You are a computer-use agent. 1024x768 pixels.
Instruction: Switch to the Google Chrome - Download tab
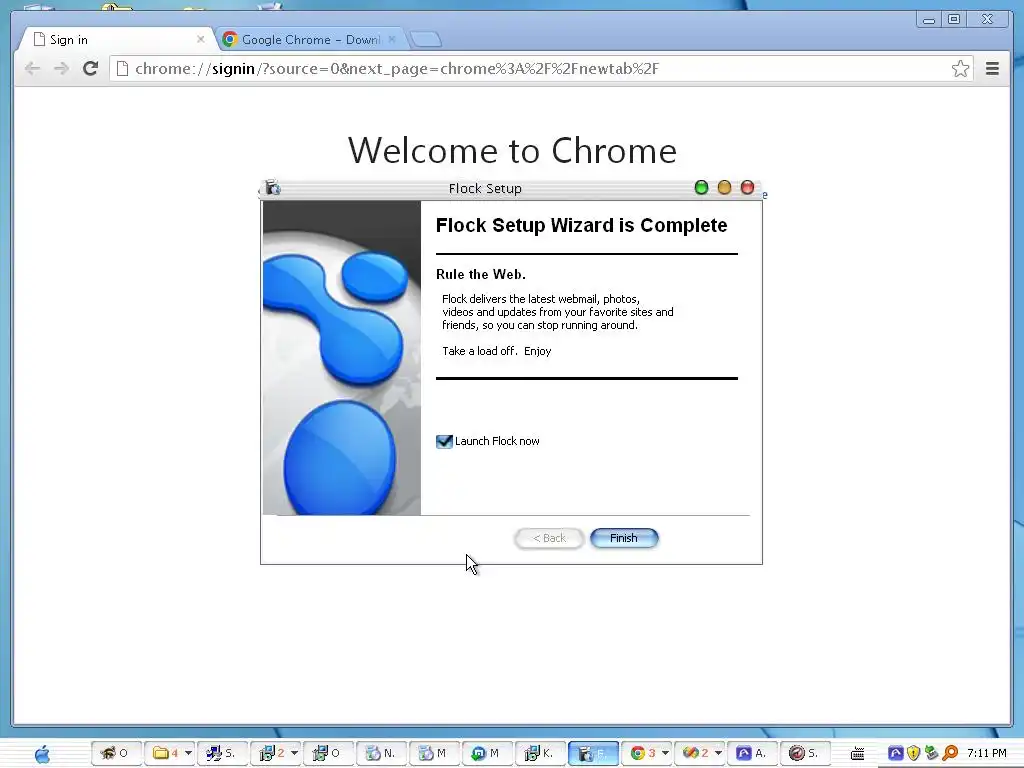310,39
